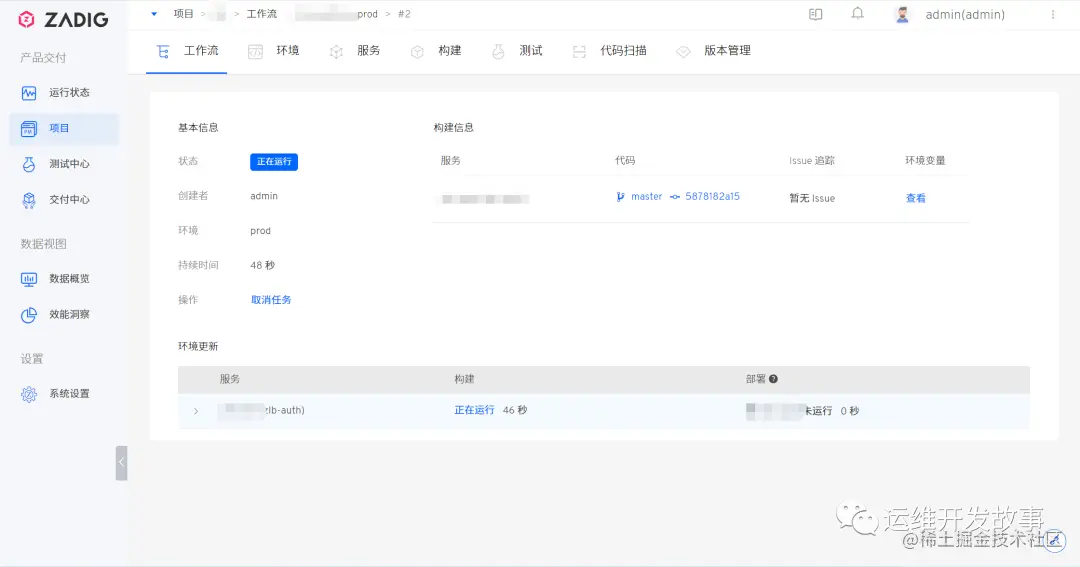Switch to the 服务 tab
Image resolution: width=1080 pixels, height=567 pixels.
[368, 50]
